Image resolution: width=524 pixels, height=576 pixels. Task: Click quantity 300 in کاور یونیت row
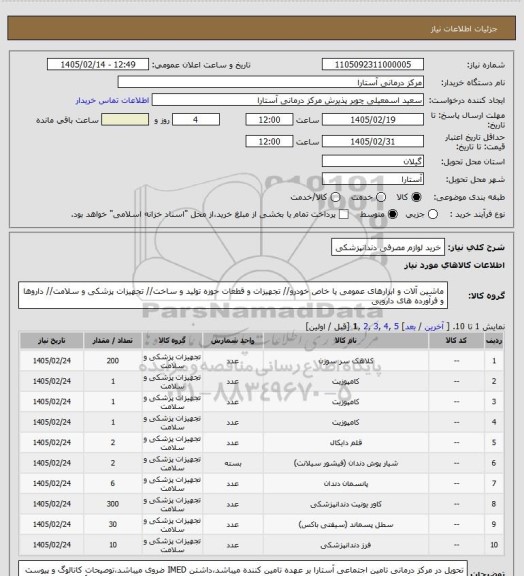coord(112,504)
